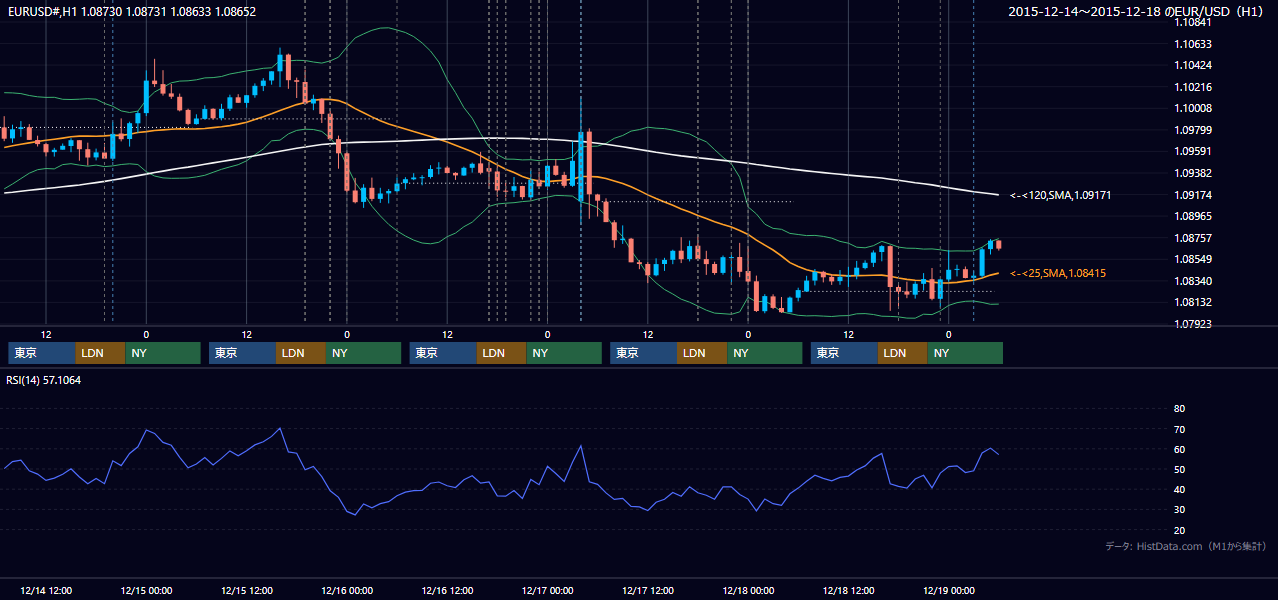The height and width of the screenshot is (600, 1278).
Task: Click price axis label 1.10633
Action: click(1193, 44)
